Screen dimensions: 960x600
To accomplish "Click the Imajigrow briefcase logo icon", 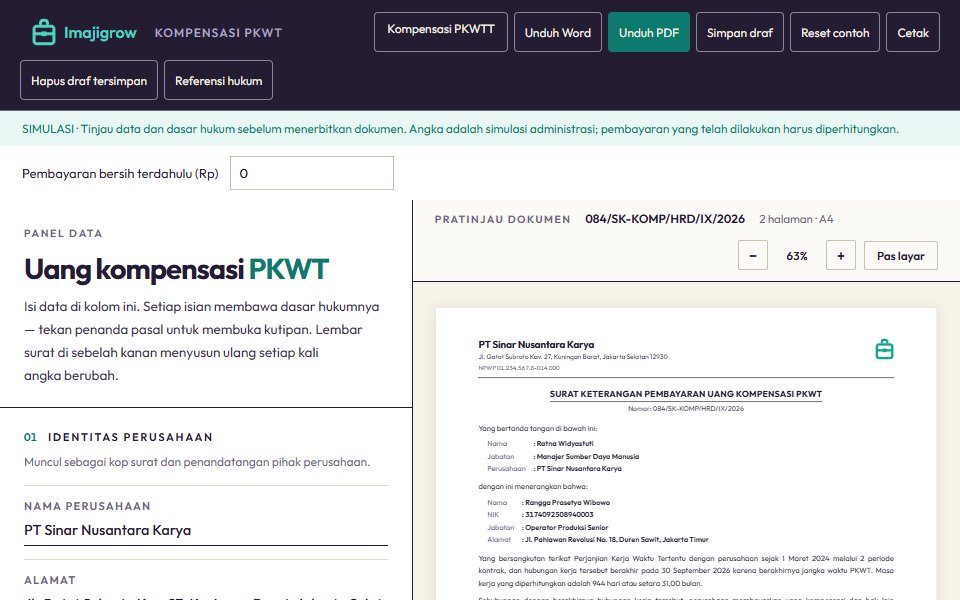I will coord(43,32).
